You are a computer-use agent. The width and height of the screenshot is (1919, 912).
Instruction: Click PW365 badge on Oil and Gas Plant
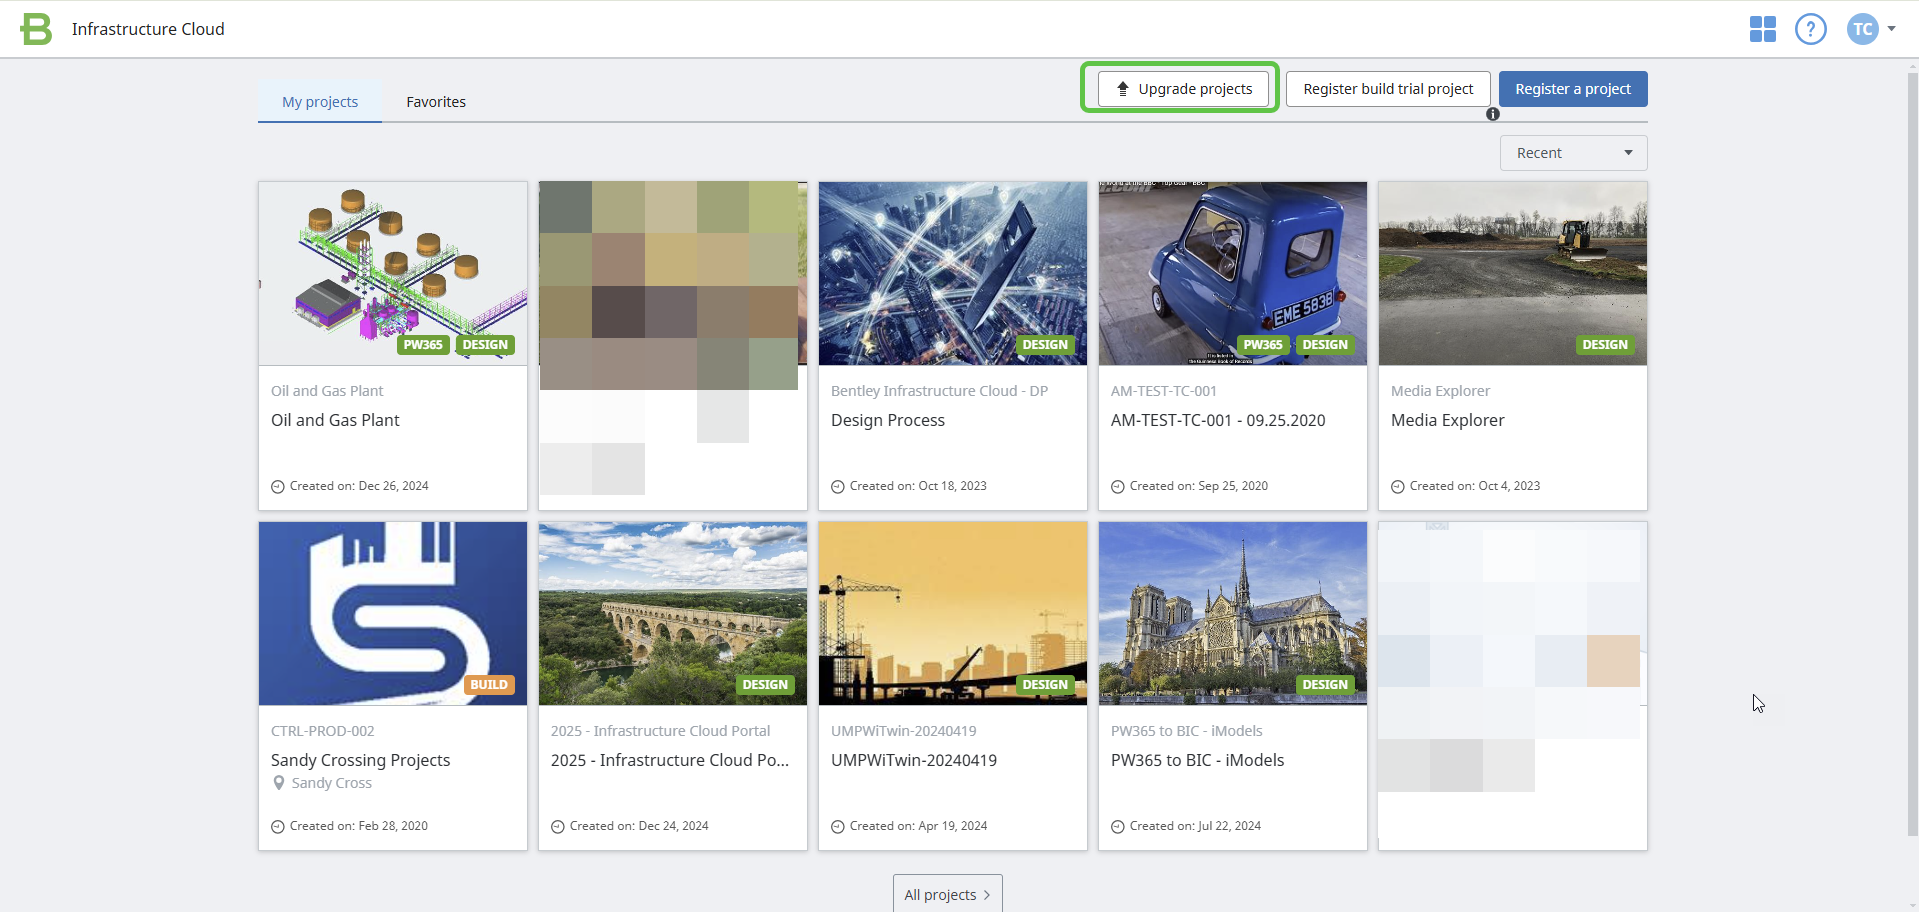coord(423,345)
